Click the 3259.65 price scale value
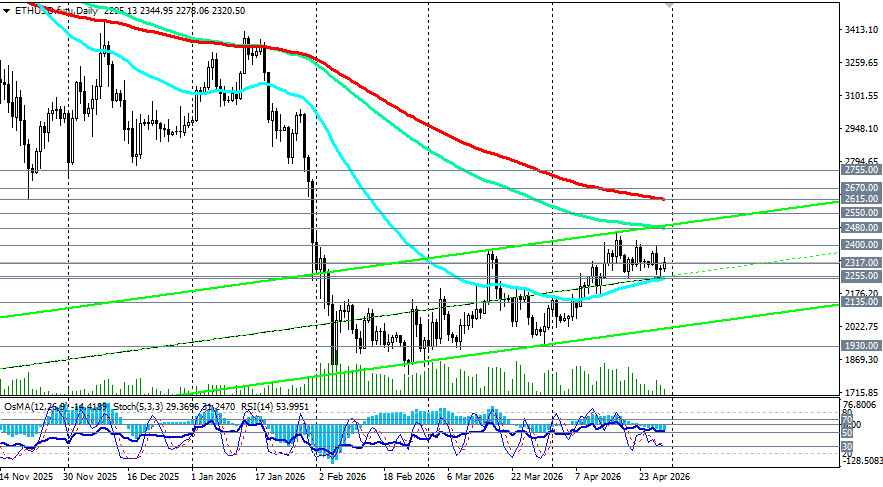This screenshot has height=487, width=883. coord(862,62)
